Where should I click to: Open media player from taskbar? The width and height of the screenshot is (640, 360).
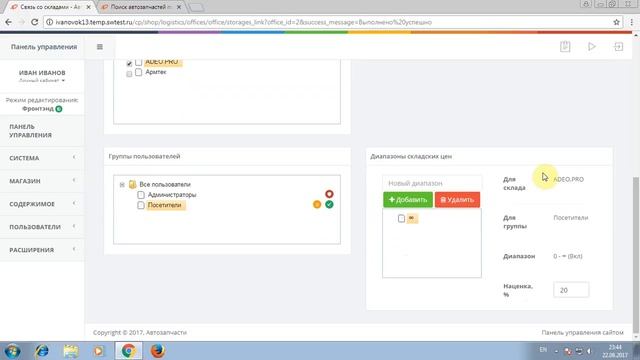pos(98,351)
